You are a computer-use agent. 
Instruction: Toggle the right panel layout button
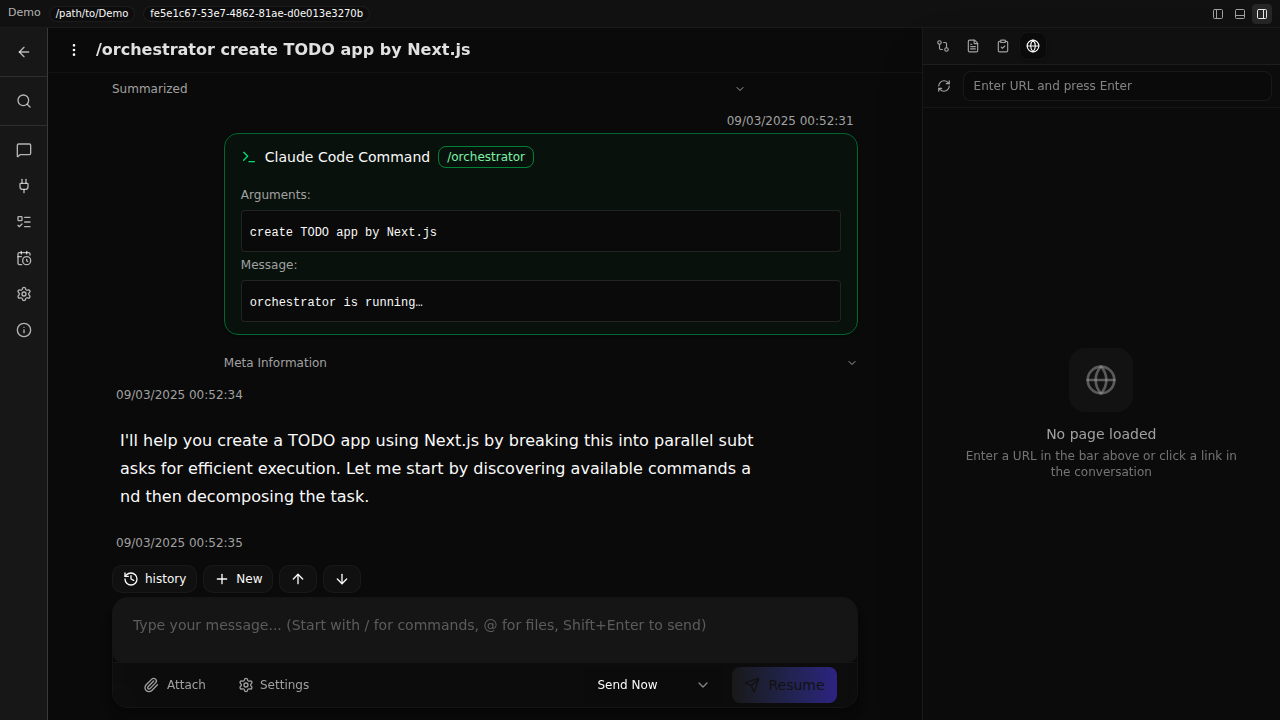[x=1262, y=14]
